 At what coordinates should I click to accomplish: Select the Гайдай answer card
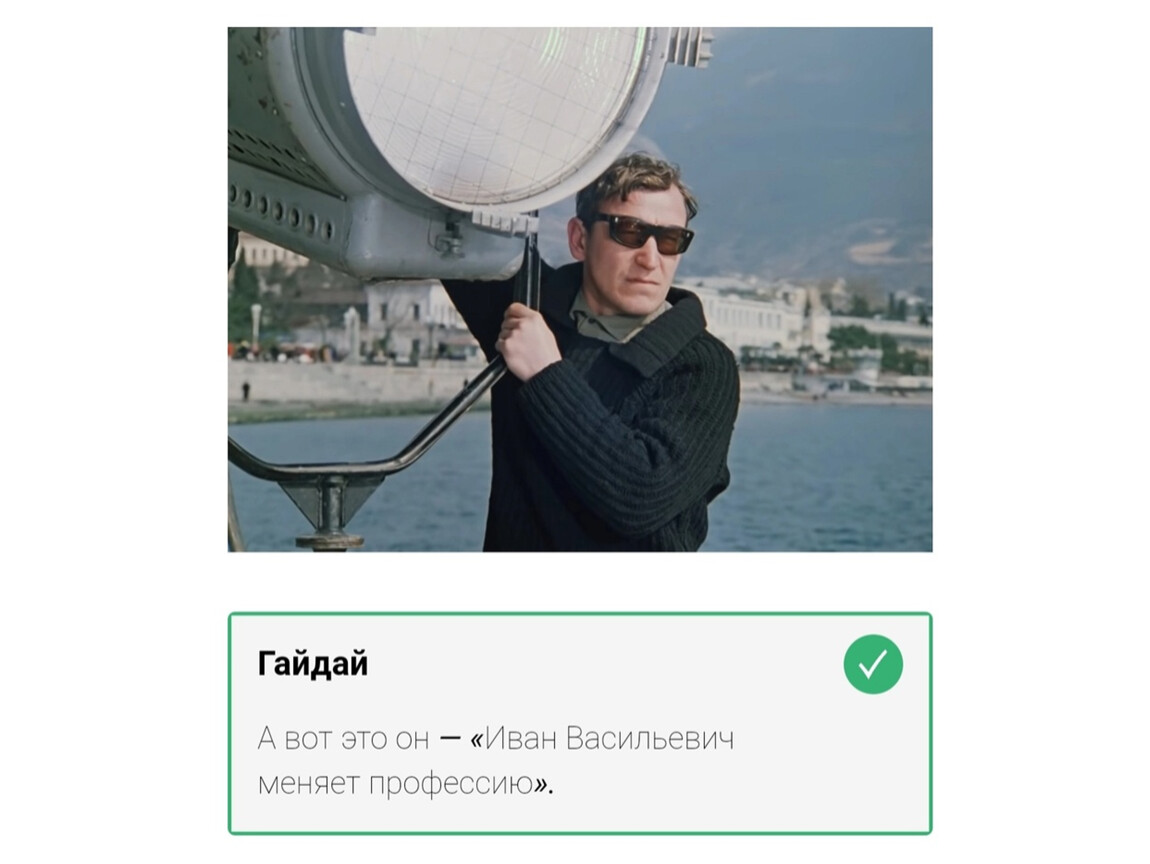coord(579,723)
